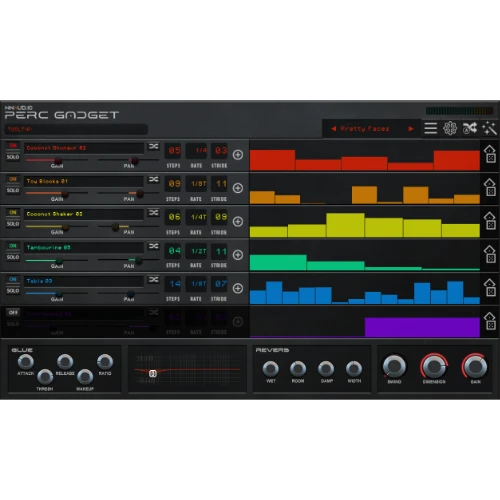Solo the Toy Blocks 01 track
This screenshot has height=500, width=500.
coord(13,190)
